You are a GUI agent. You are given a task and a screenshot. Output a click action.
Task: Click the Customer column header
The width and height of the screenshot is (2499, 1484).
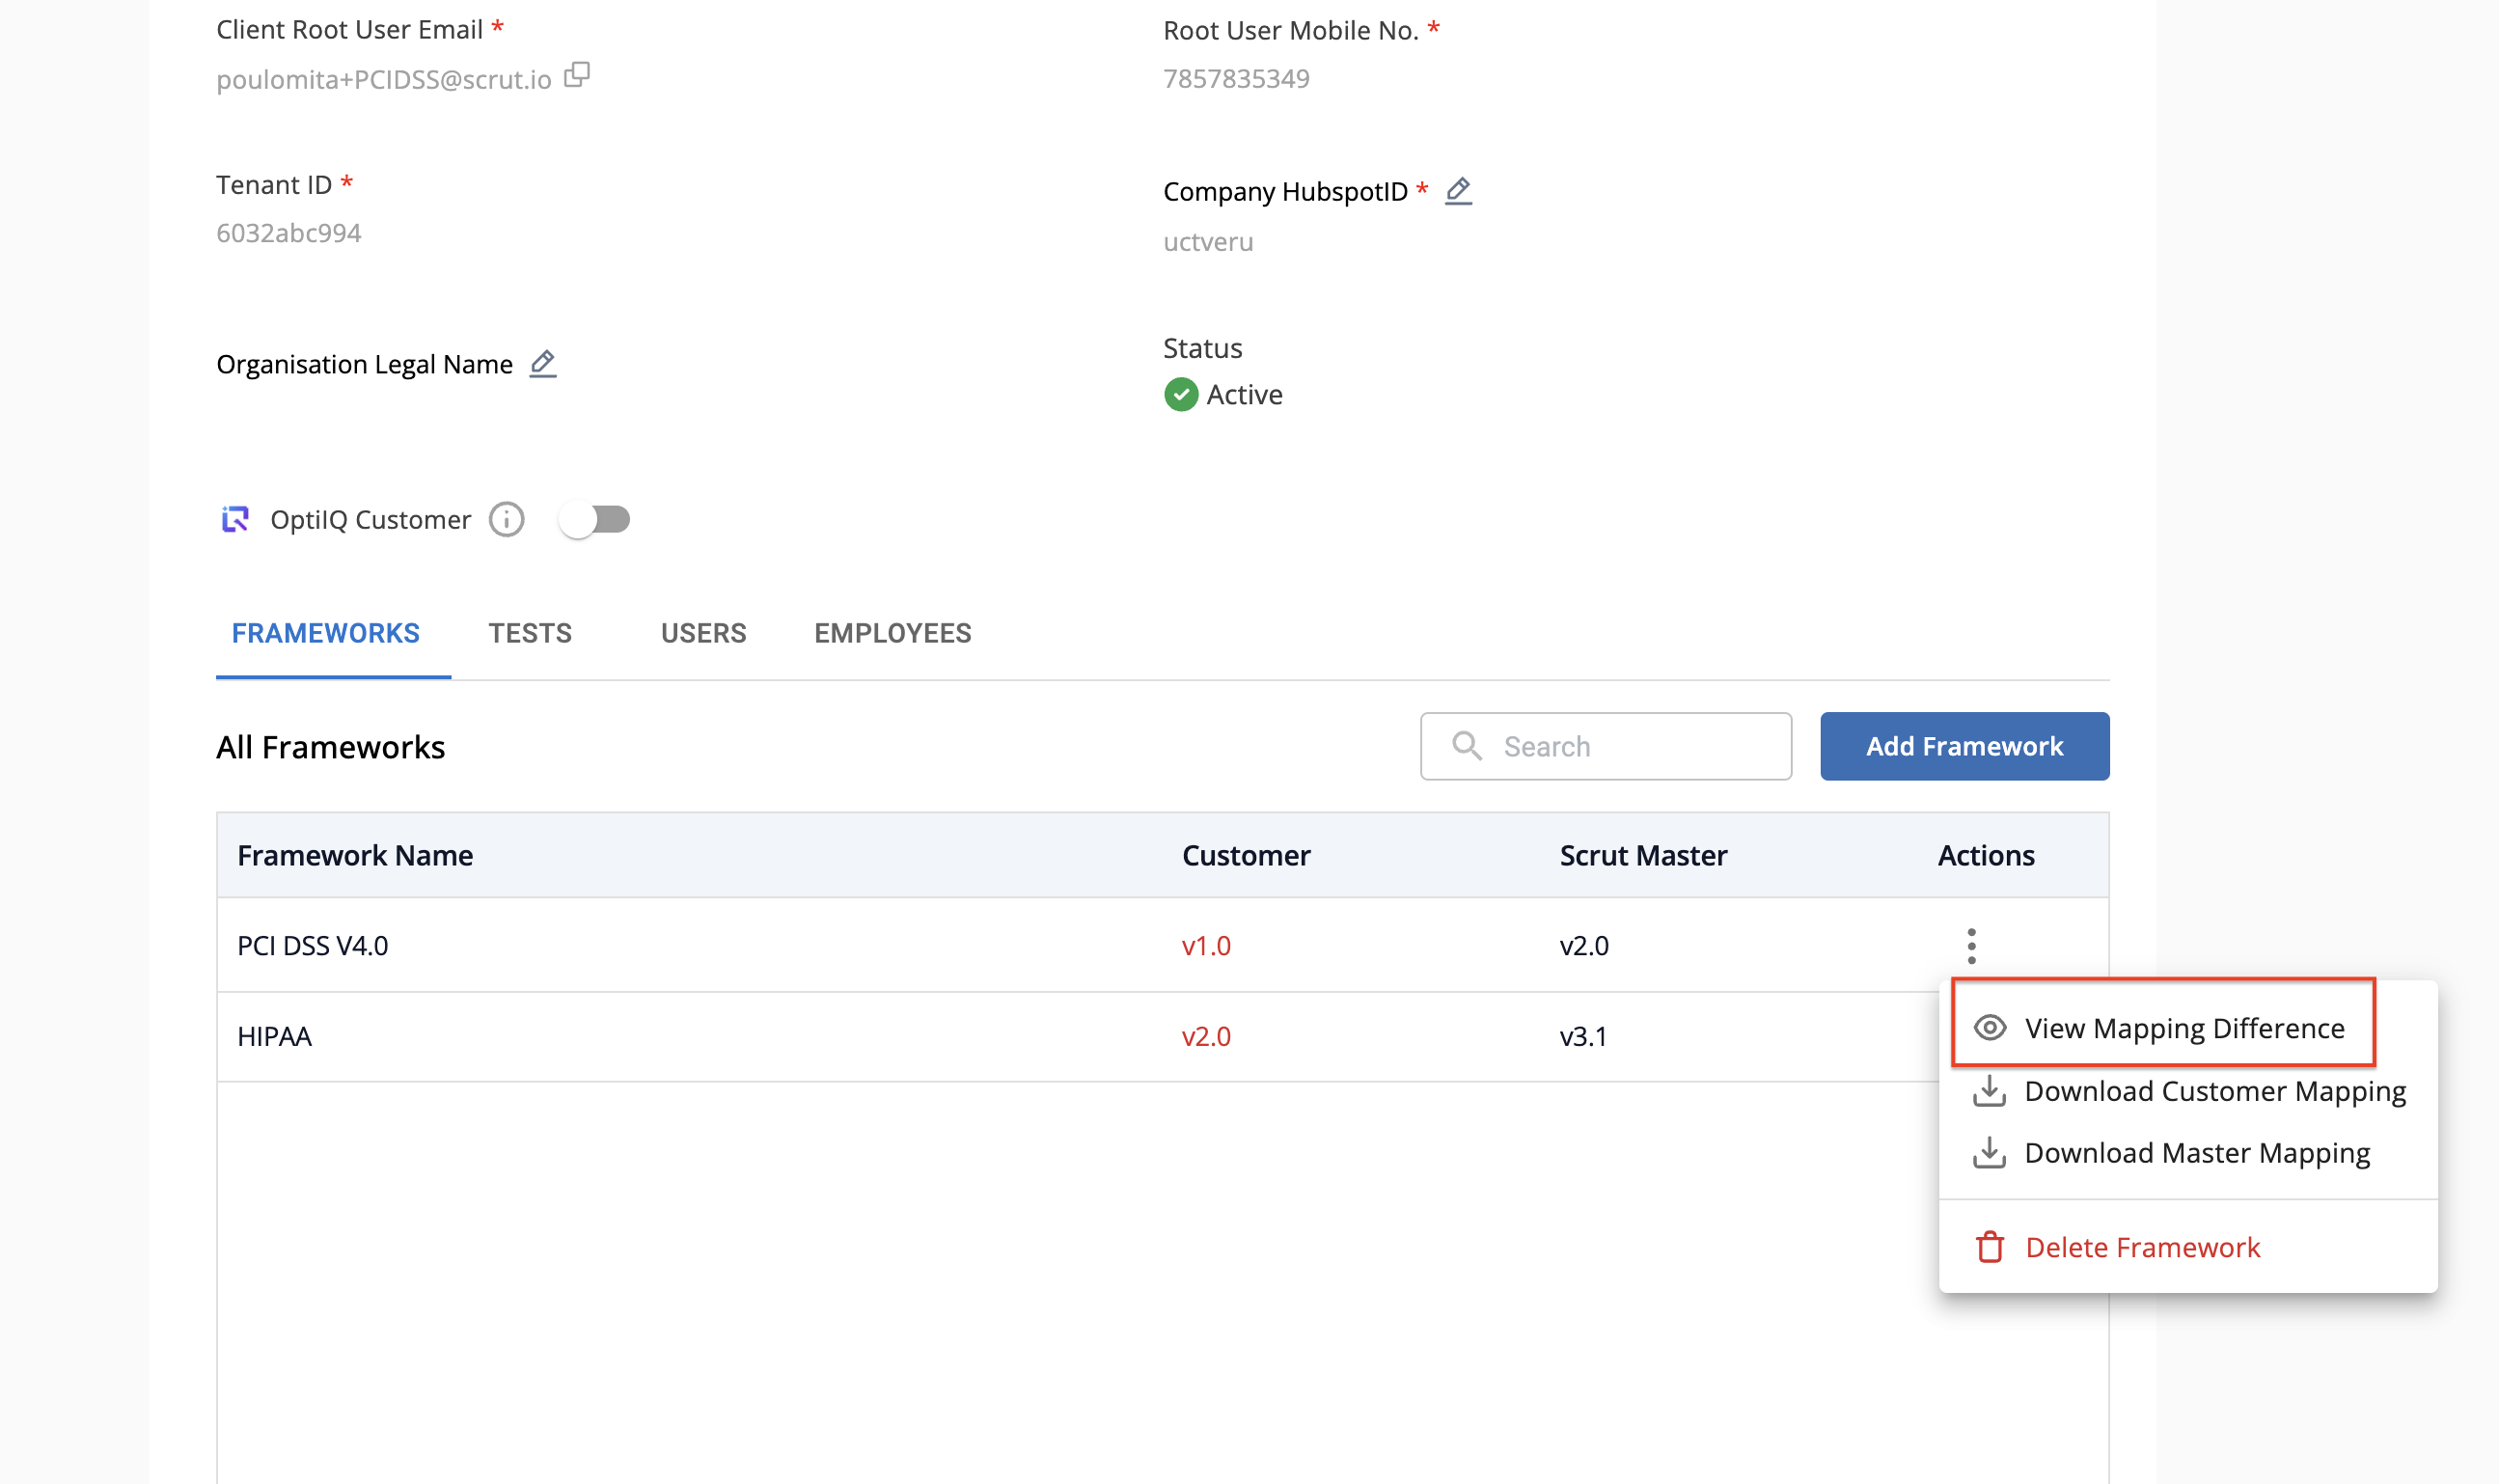click(x=1245, y=855)
